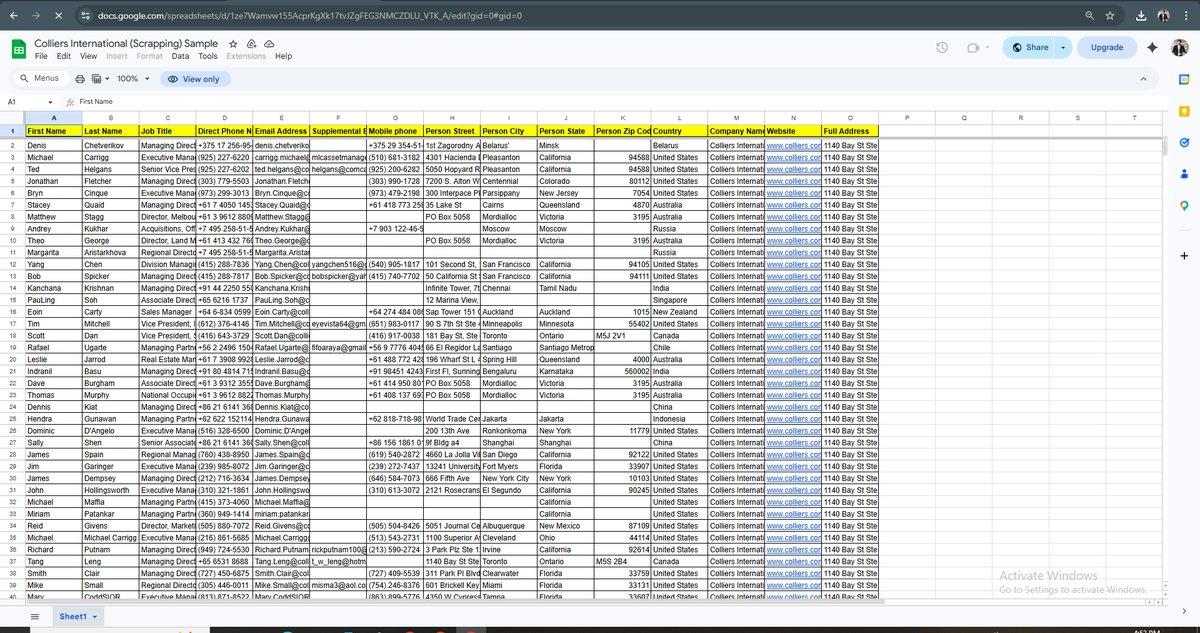Open the Google Sheets home icon
Viewport: 1200px width, 633px height.
(19, 49)
